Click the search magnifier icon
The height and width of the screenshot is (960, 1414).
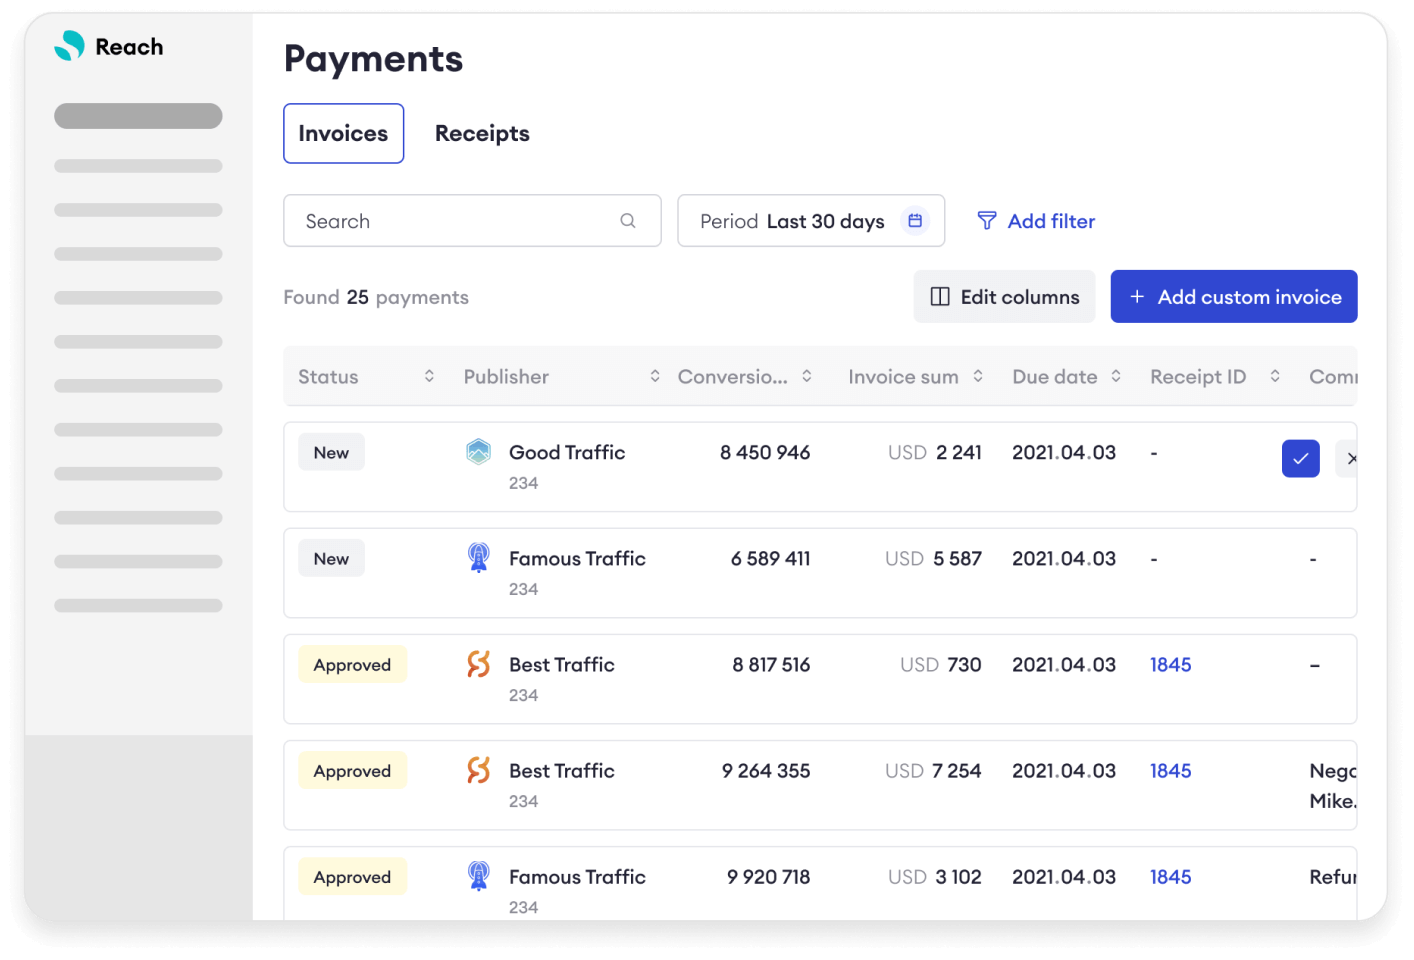tap(627, 221)
